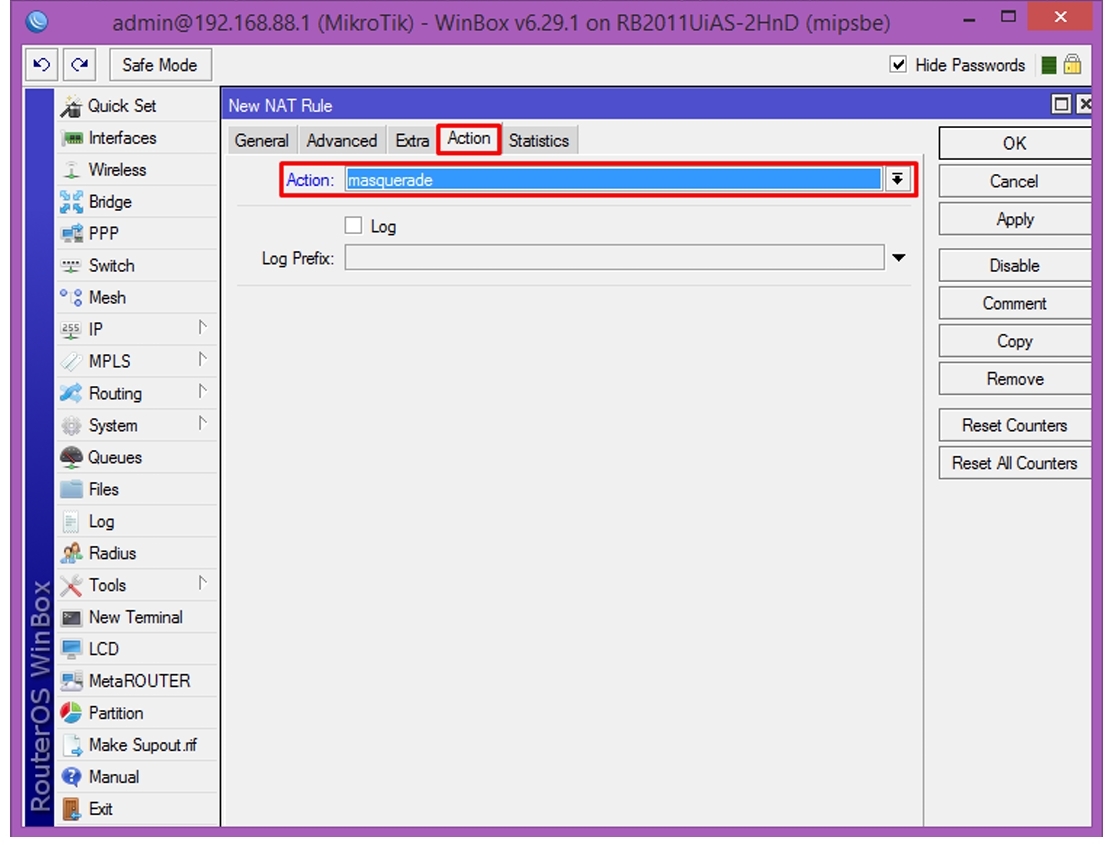
Task: Open the Action dropdown arrow
Action: click(897, 180)
